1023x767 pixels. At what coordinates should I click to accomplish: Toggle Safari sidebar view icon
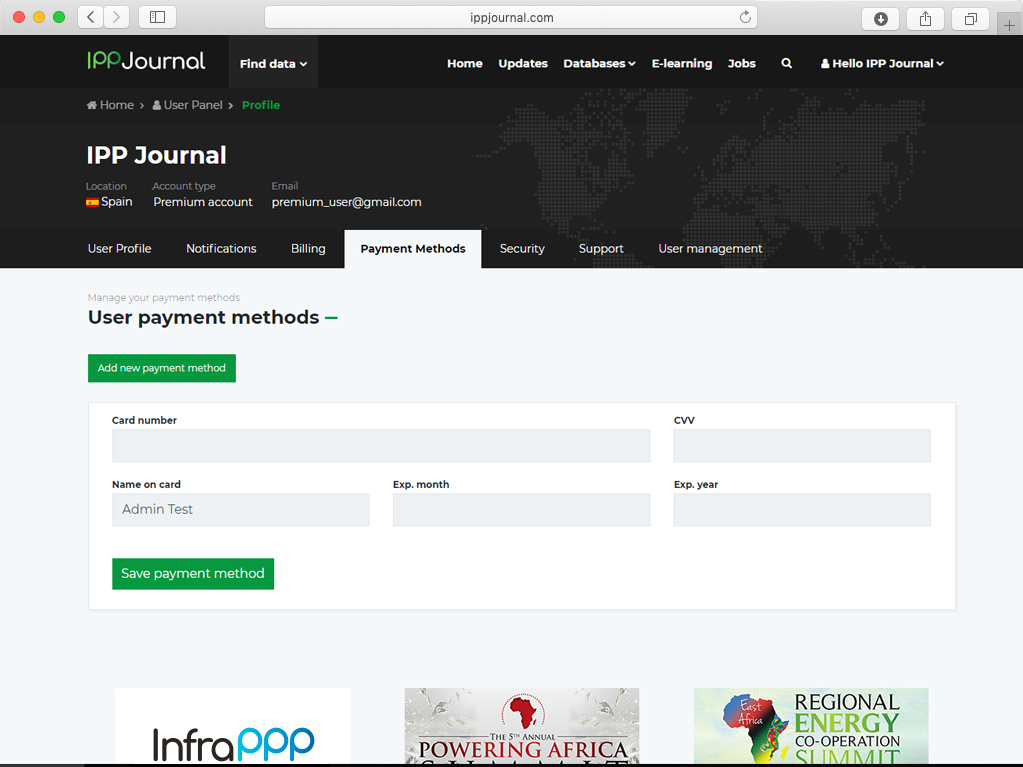click(x=157, y=17)
